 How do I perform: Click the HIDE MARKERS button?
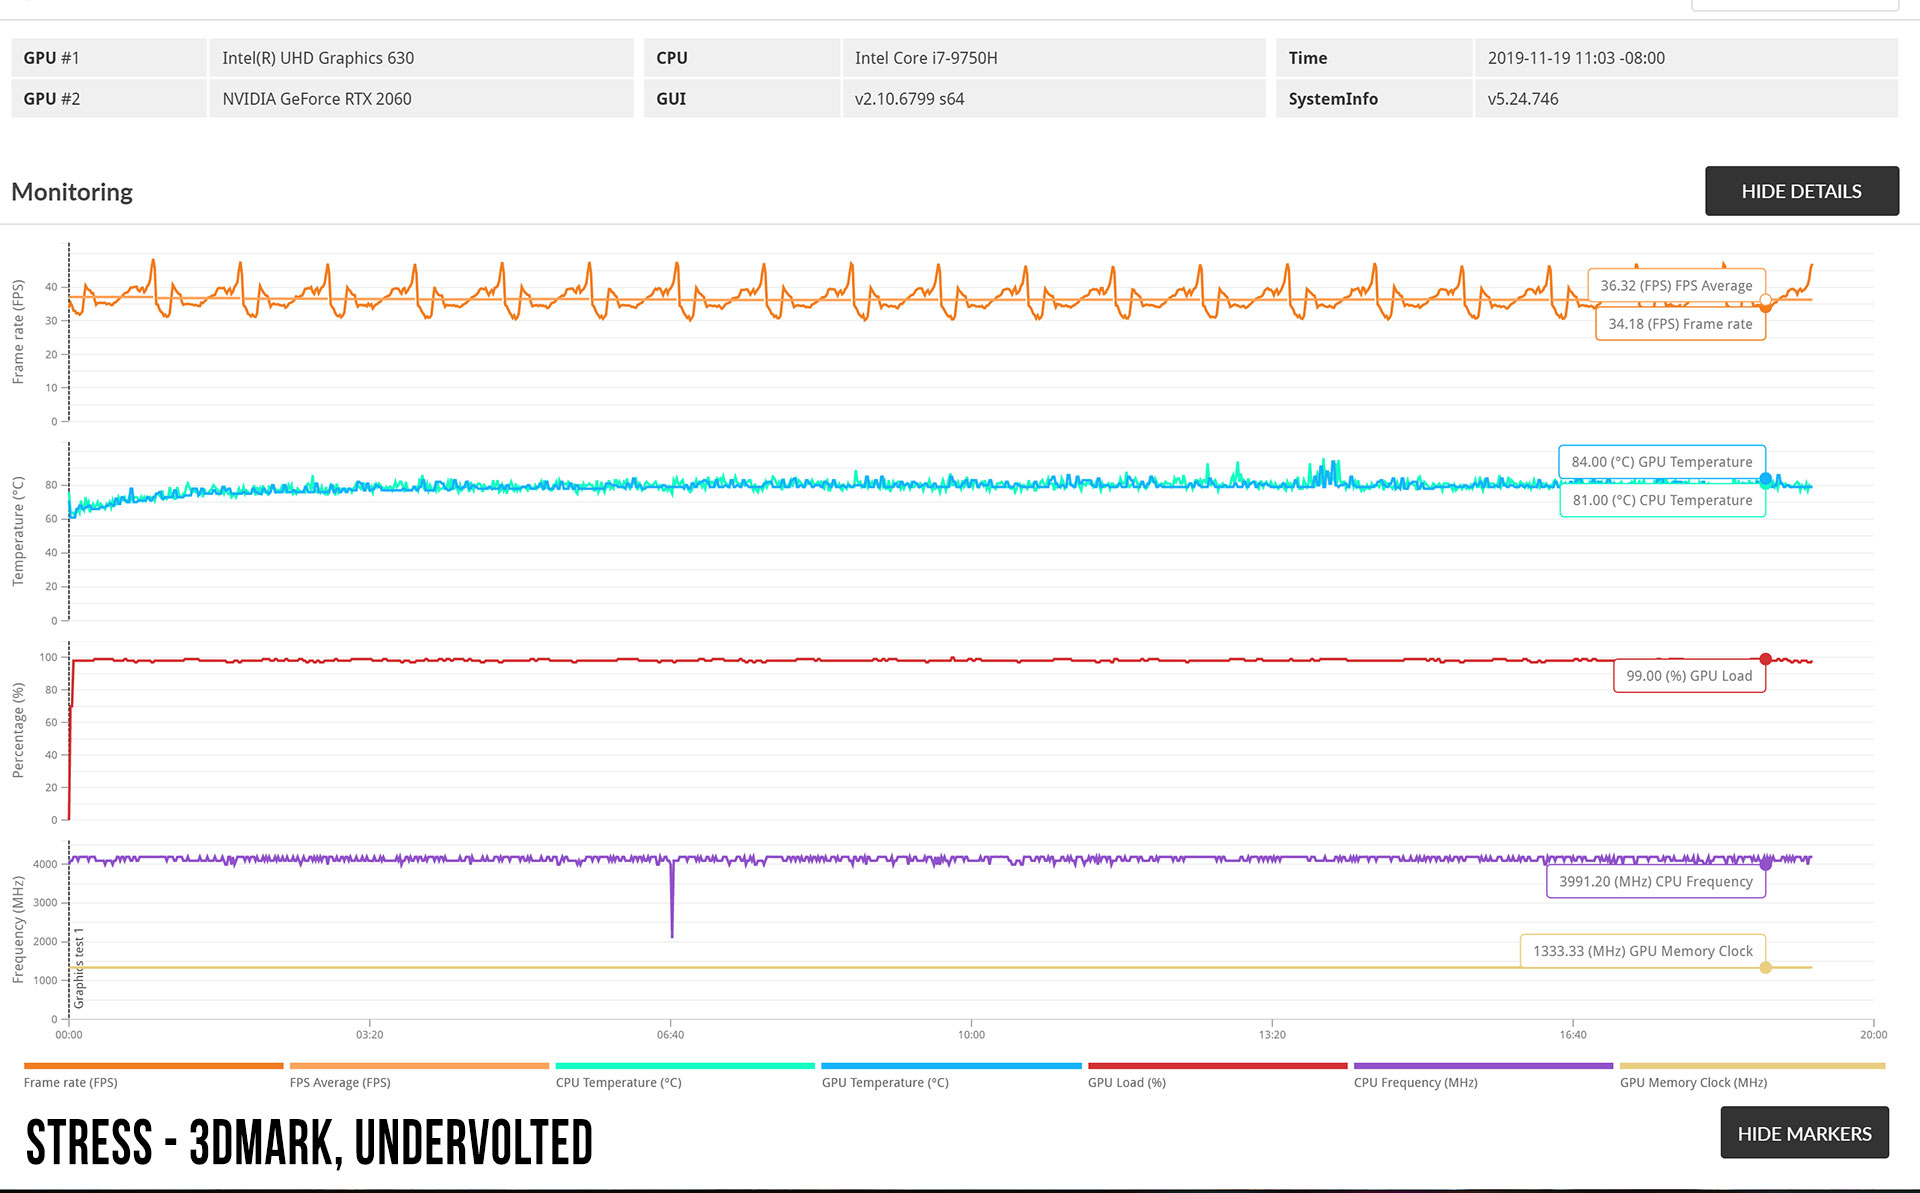pos(1804,1133)
